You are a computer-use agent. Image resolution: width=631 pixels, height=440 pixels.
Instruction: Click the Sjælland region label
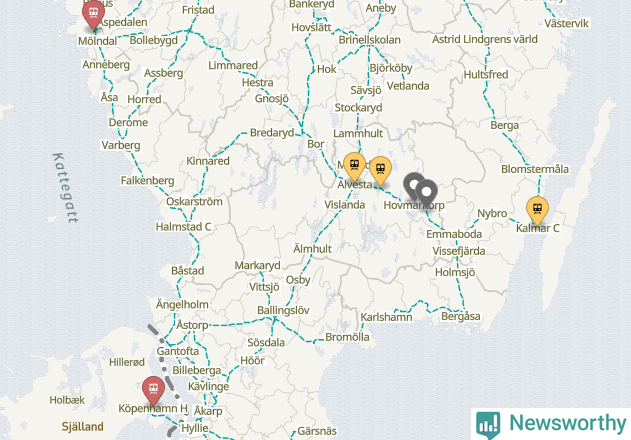click(82, 427)
